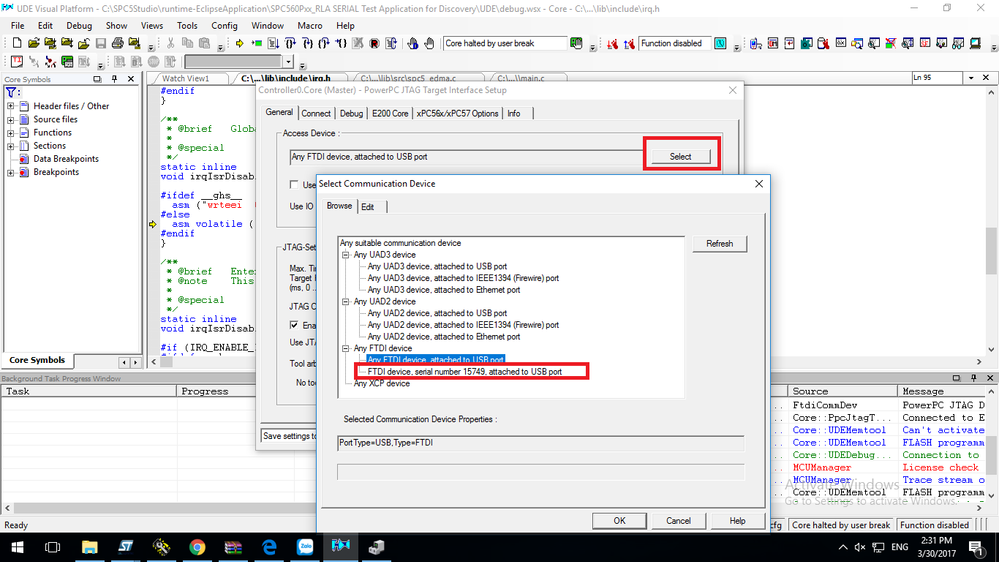Click the plain hand icon in debug toolbar
Viewport: 999px width, 562px height.
(429, 43)
